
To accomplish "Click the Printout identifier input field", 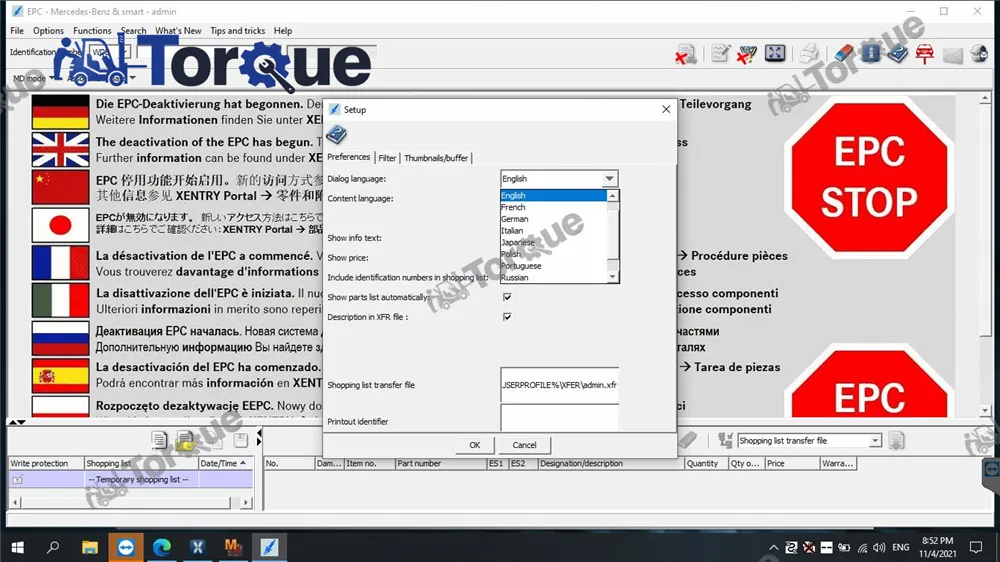I will click(559, 418).
